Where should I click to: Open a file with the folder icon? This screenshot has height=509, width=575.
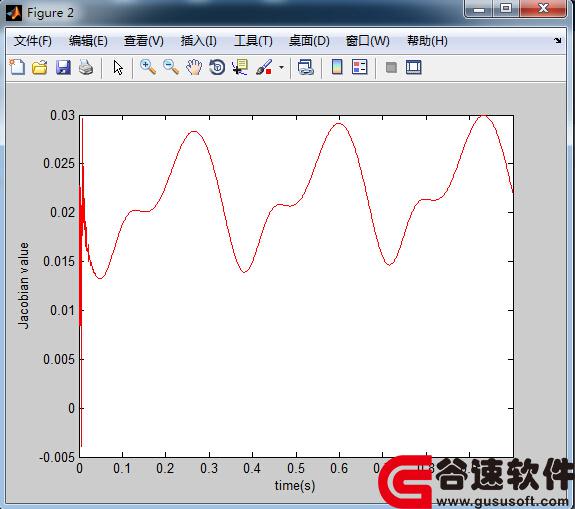[x=40, y=67]
